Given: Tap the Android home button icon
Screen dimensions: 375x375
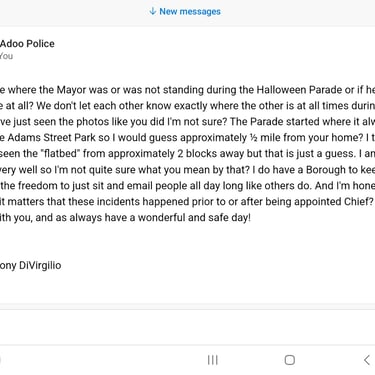Looking at the screenshot, I should pyautogui.click(x=290, y=360).
